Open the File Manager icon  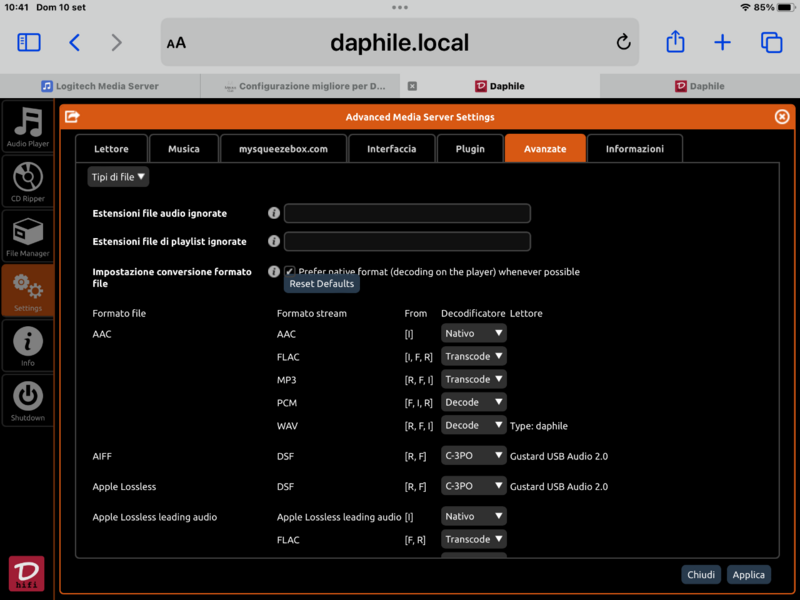(28, 236)
